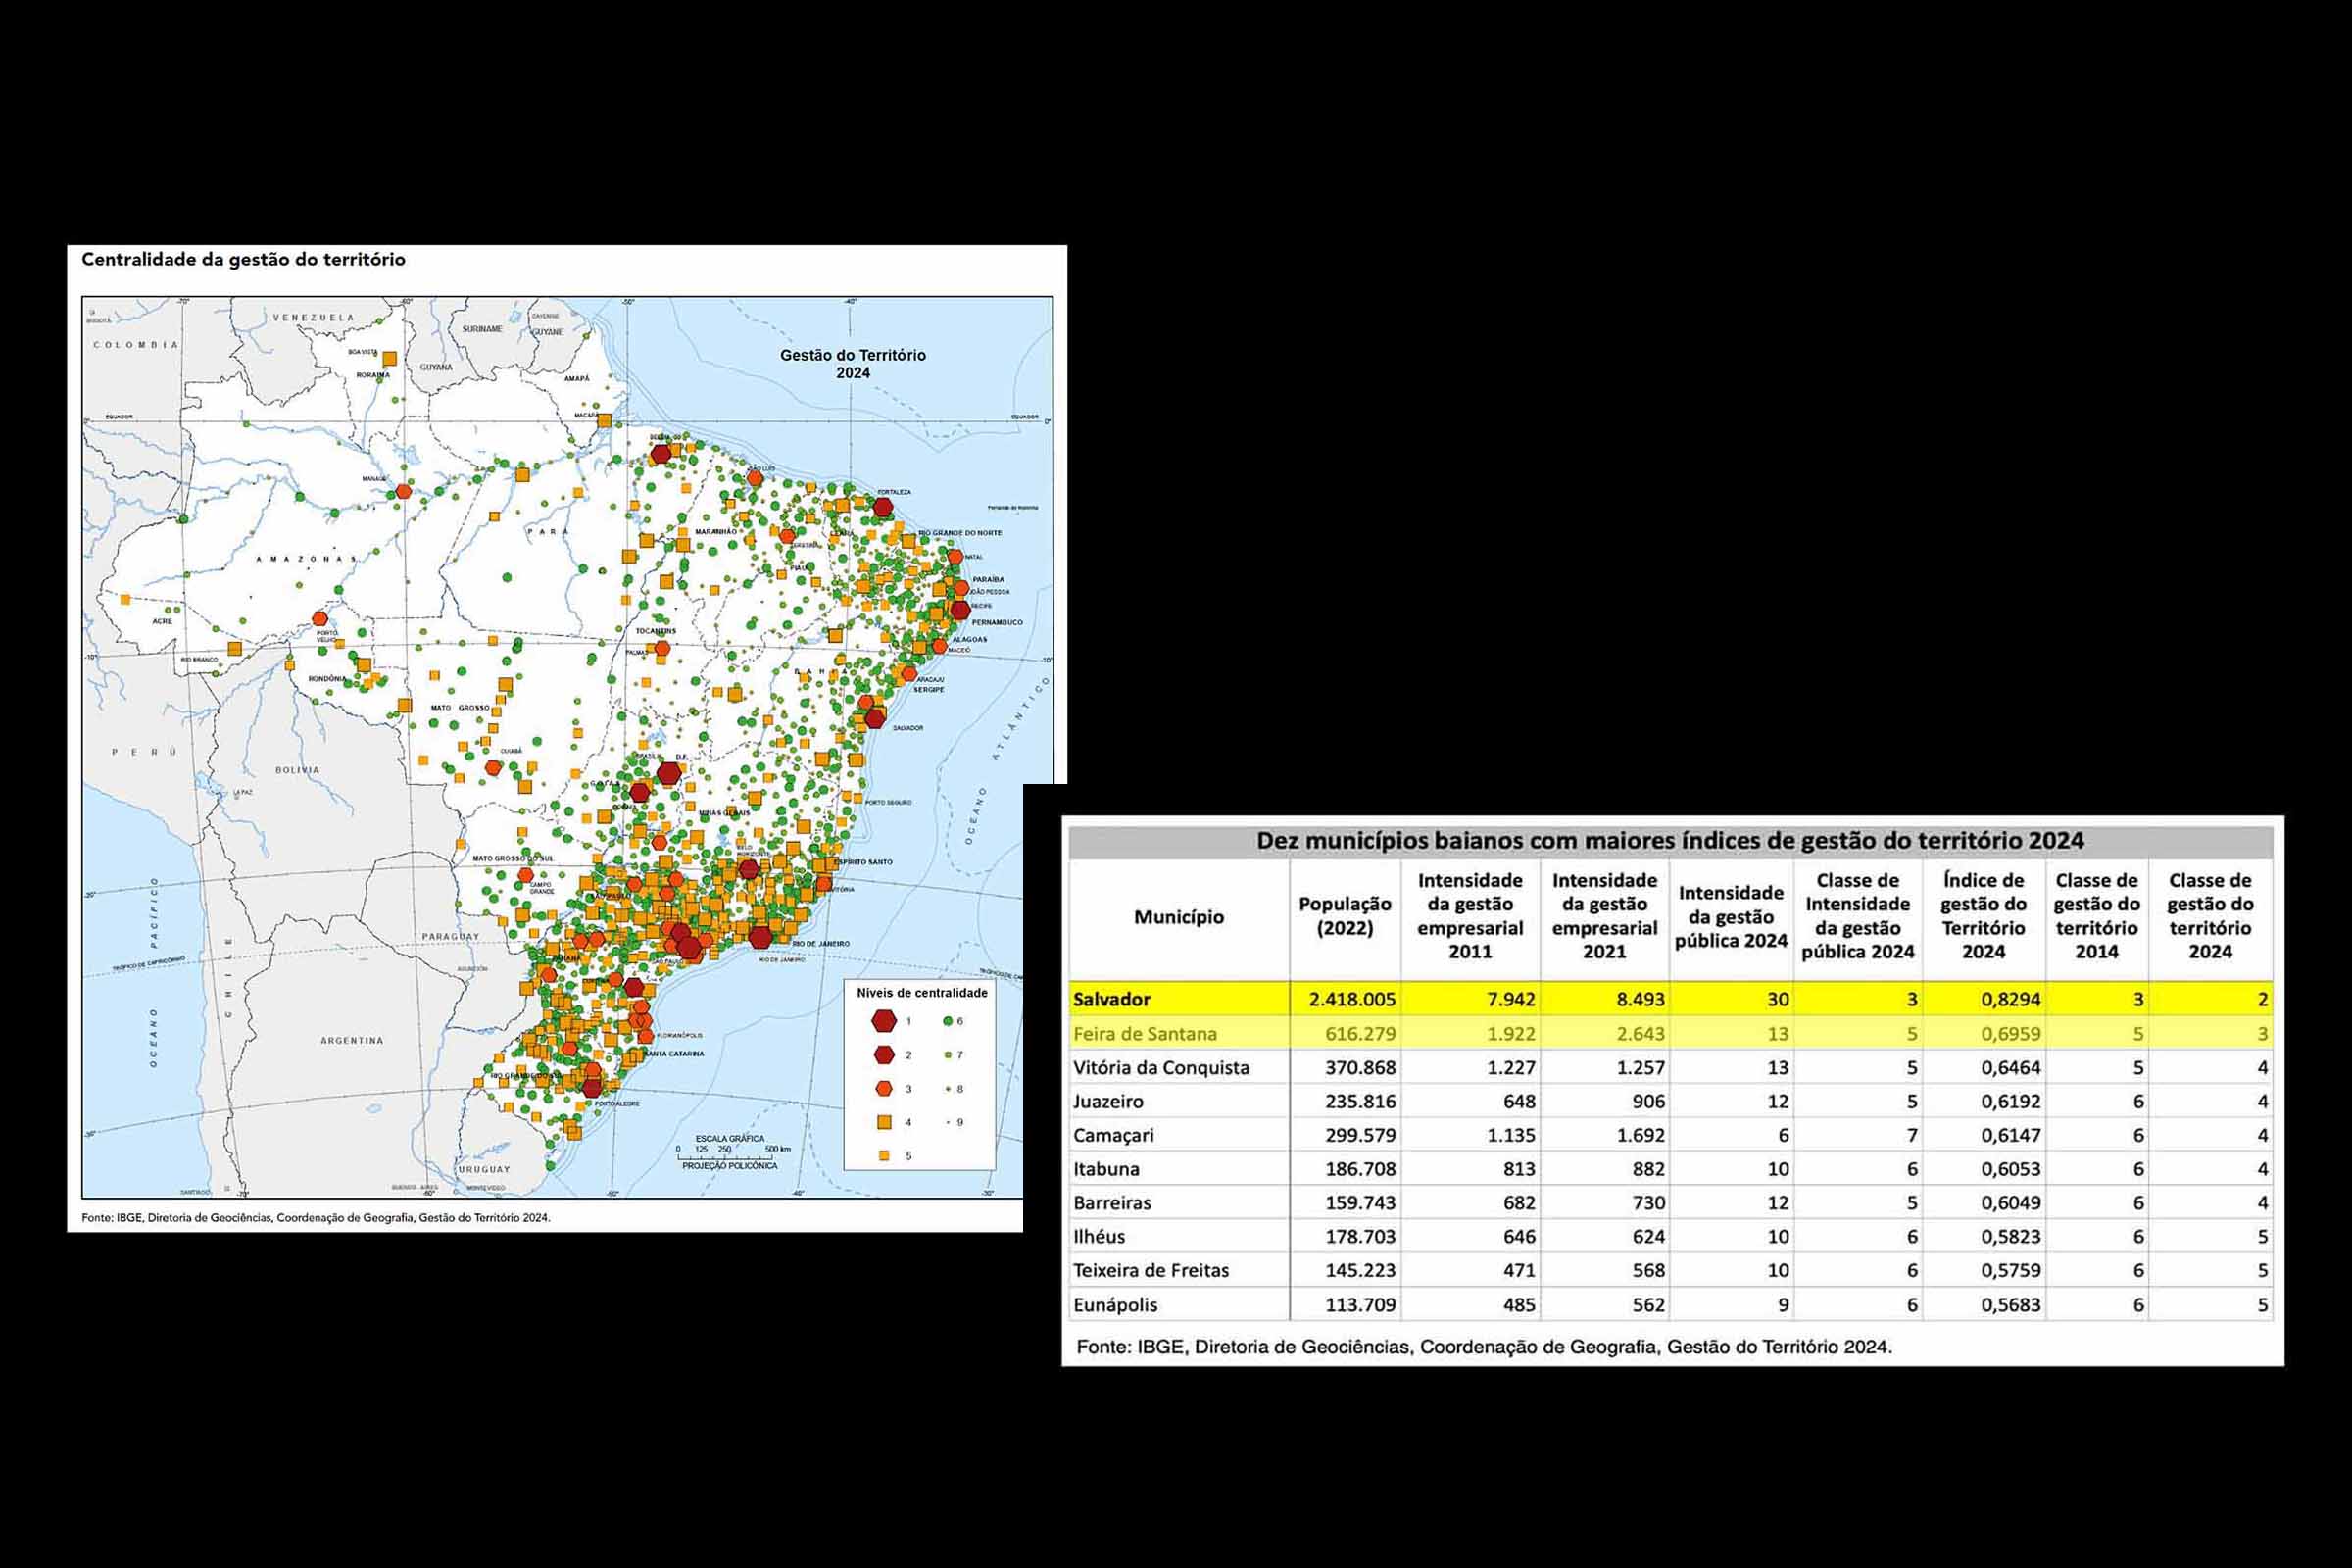This screenshot has width=2352, height=1568.
Task: Click the level 4 orange square legend symbol
Action: (883, 1122)
